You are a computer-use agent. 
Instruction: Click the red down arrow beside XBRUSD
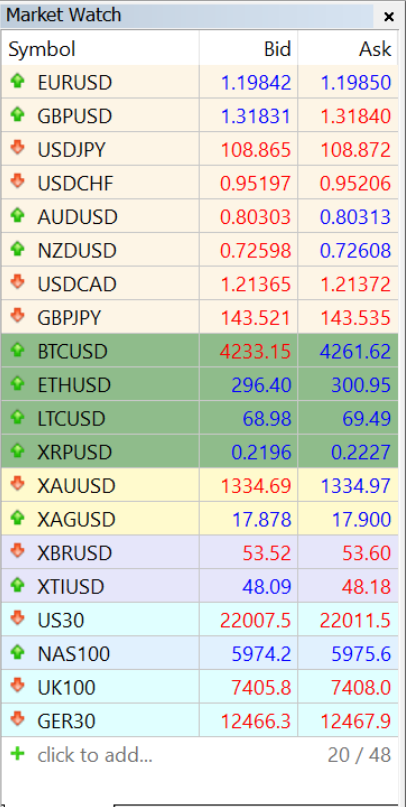click(17, 552)
